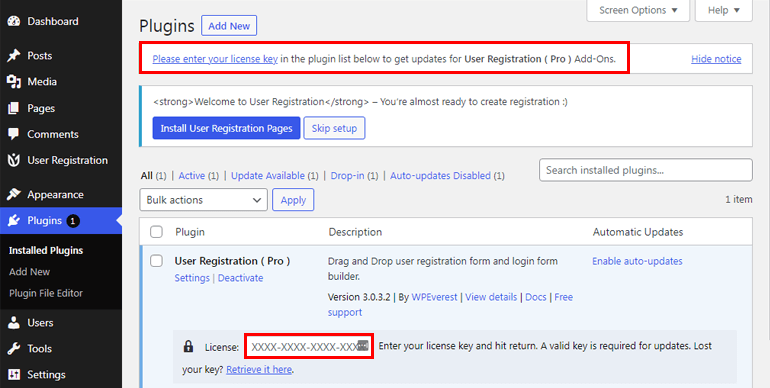Click the license padlock icon

pos(188,347)
